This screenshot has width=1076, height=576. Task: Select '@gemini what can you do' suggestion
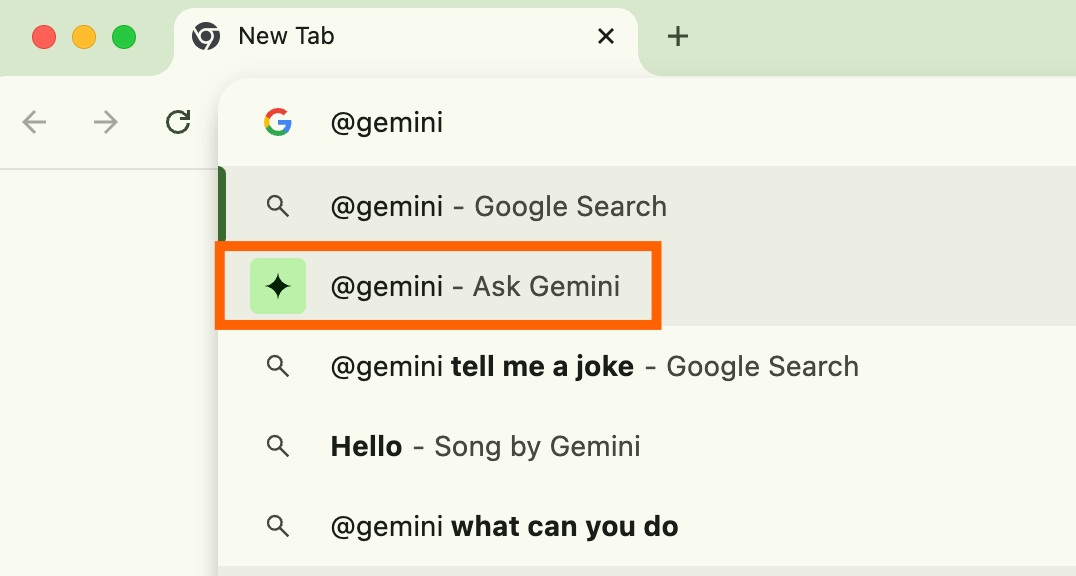coord(504,526)
